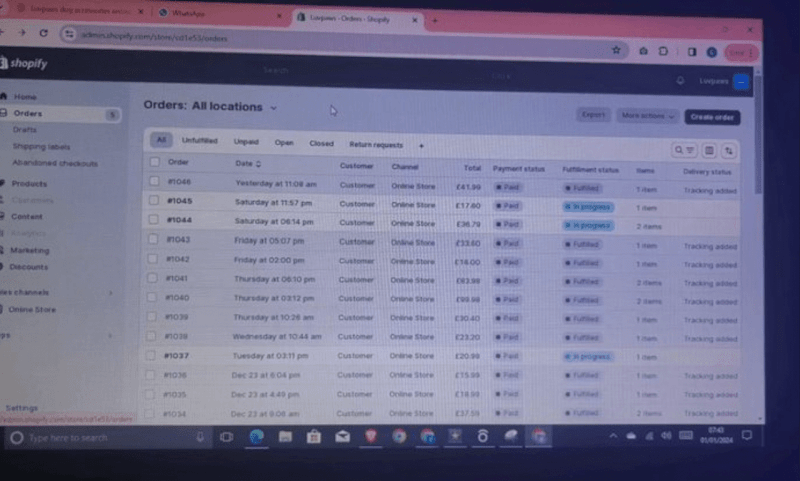Tick checkbox for order #1046
The width and height of the screenshot is (800, 481).
click(x=154, y=181)
